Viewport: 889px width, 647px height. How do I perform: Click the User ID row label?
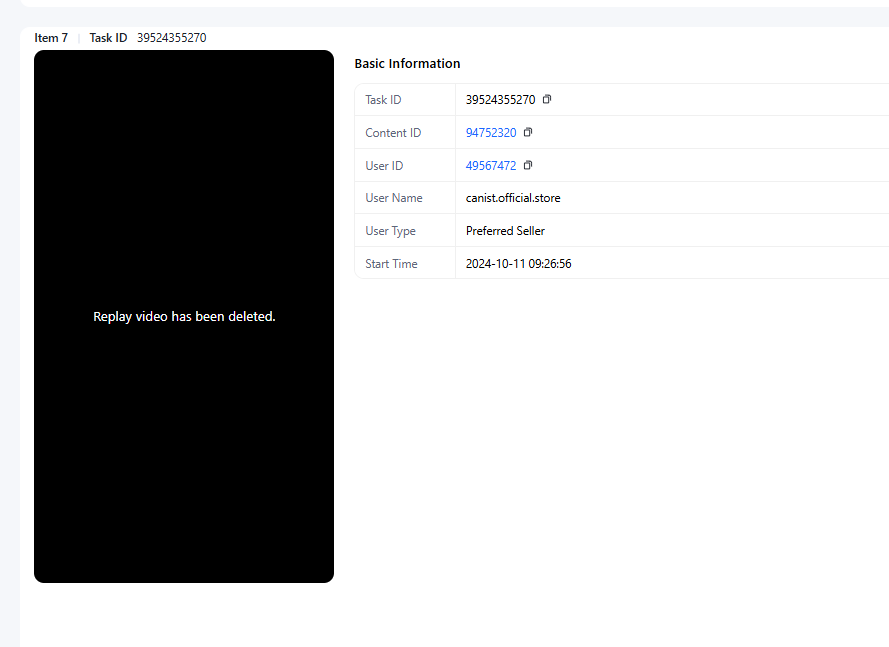384,166
